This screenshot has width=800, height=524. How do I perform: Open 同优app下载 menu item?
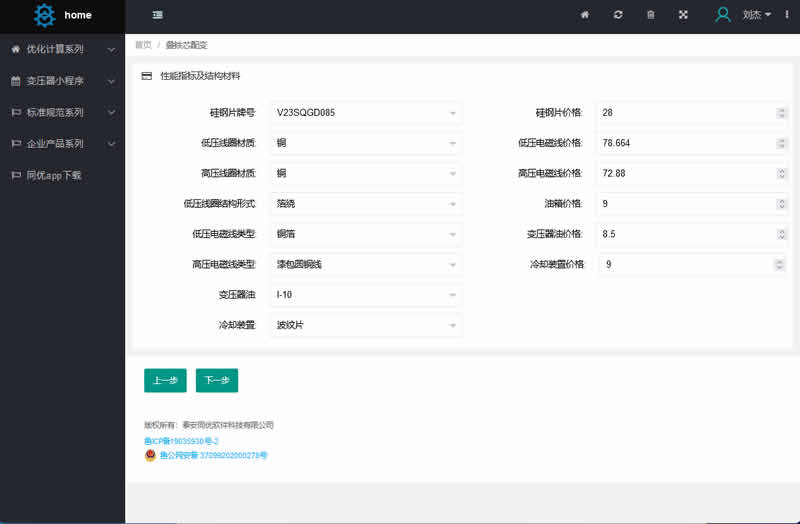[62, 176]
